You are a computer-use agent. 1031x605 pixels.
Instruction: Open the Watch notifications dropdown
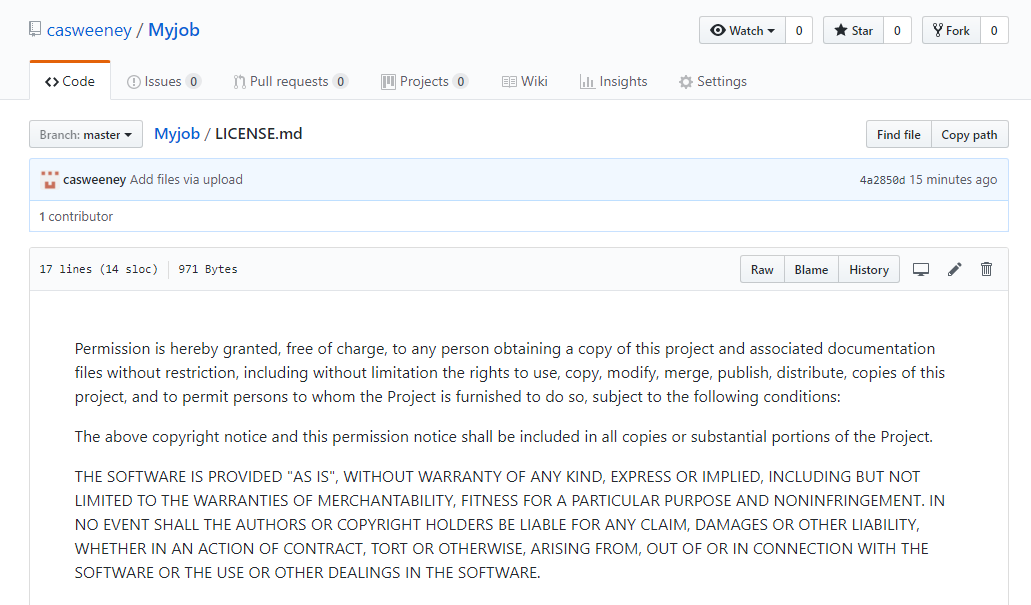[742, 31]
